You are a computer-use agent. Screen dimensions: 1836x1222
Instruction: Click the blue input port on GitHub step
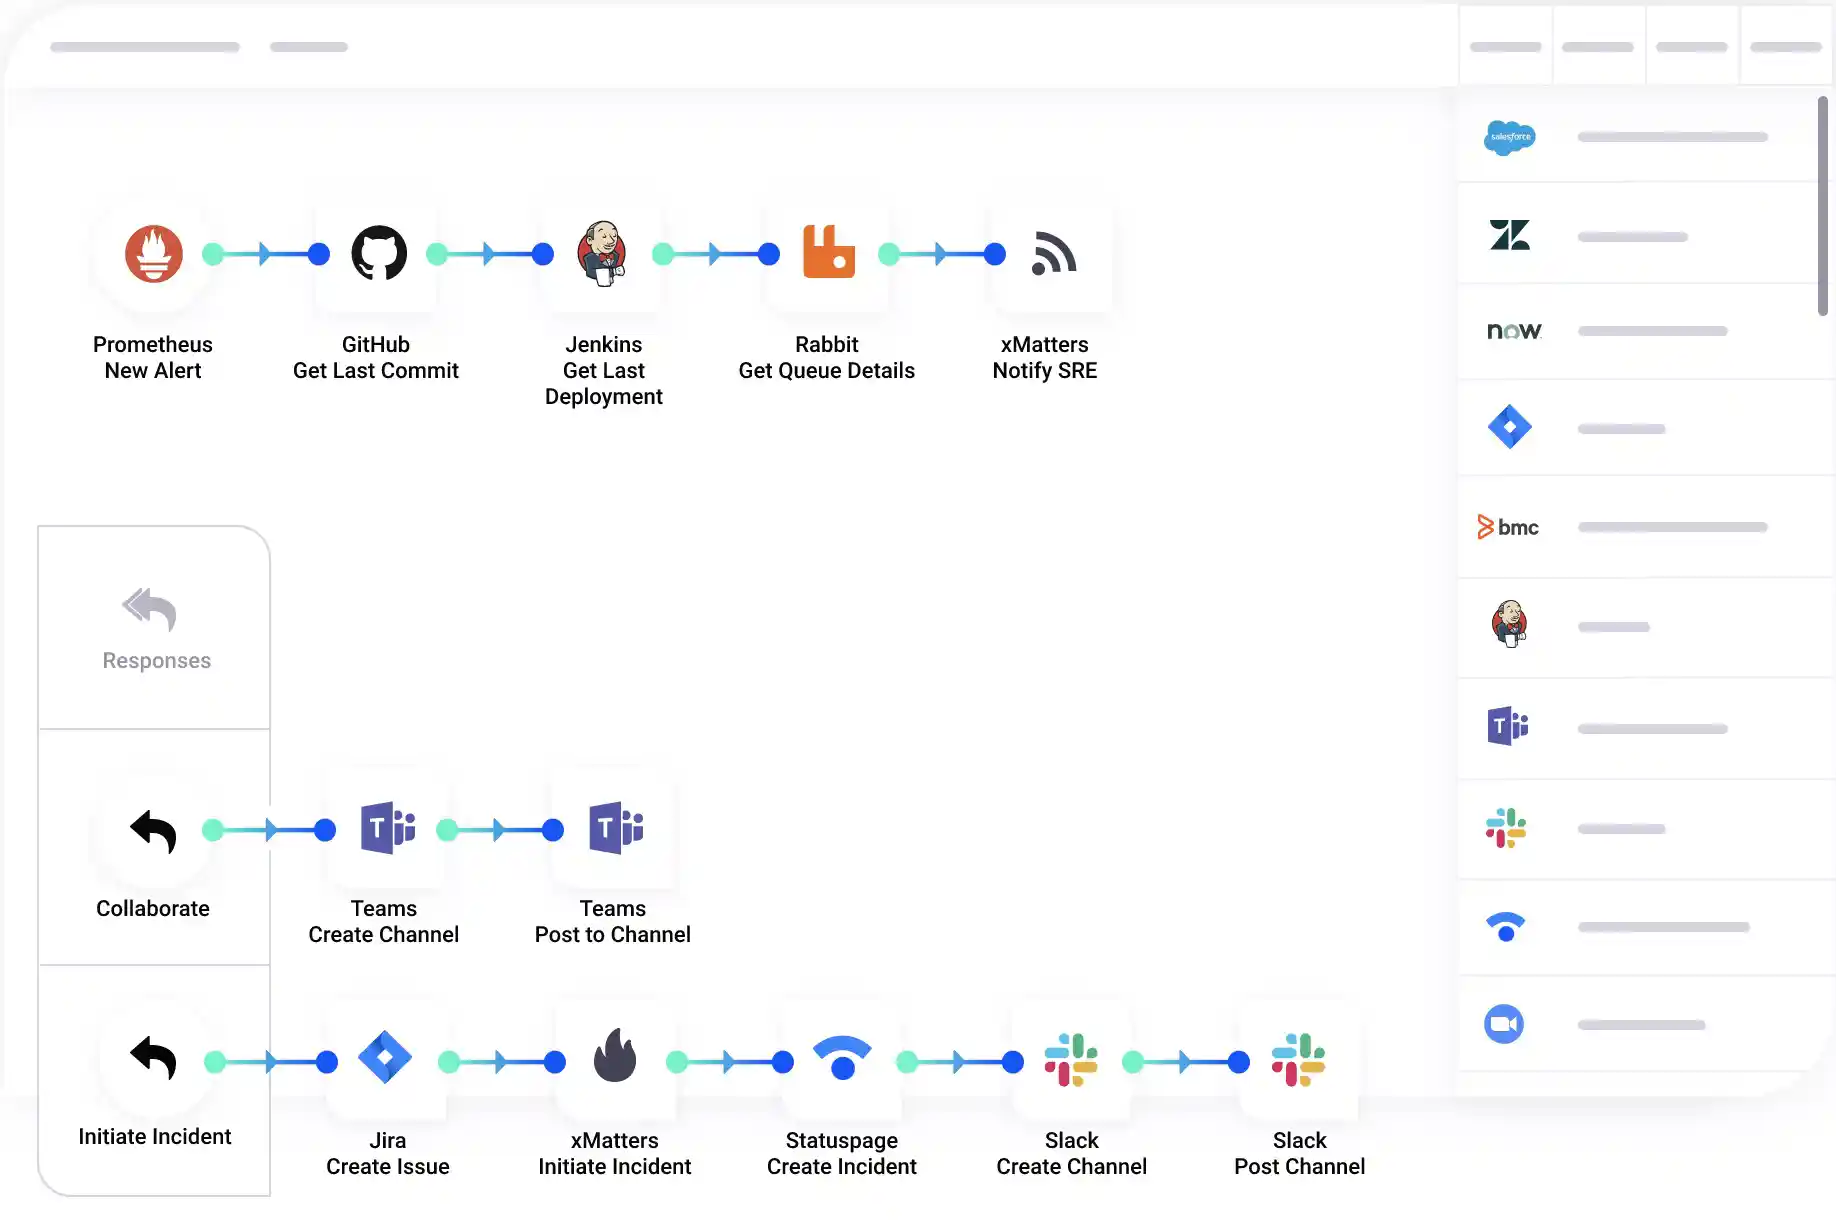[319, 254]
